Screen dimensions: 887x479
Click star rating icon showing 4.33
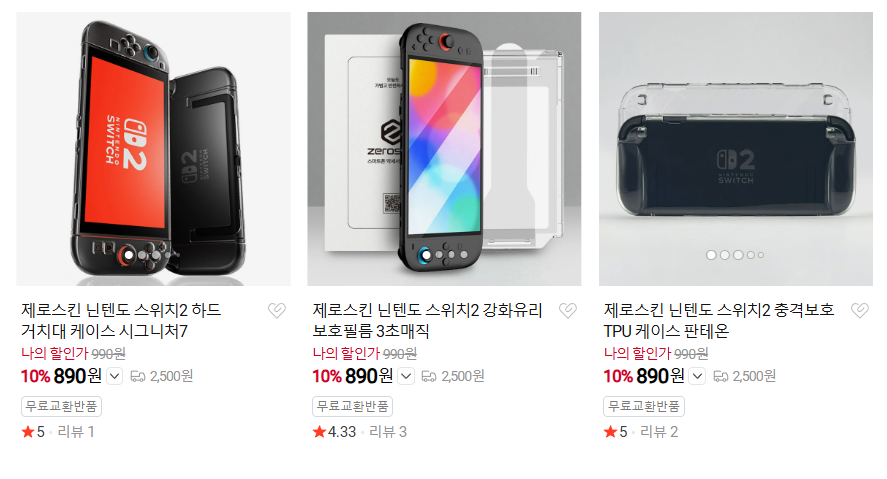point(319,432)
